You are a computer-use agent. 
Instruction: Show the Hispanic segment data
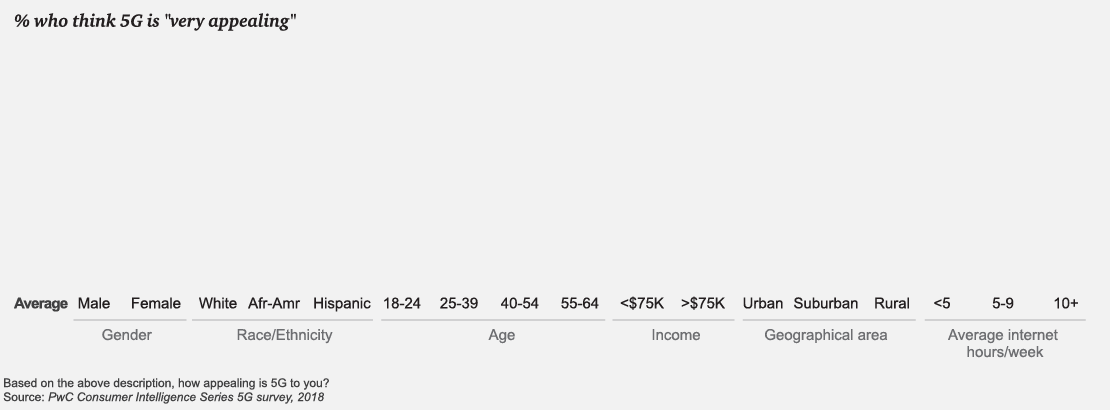342,303
